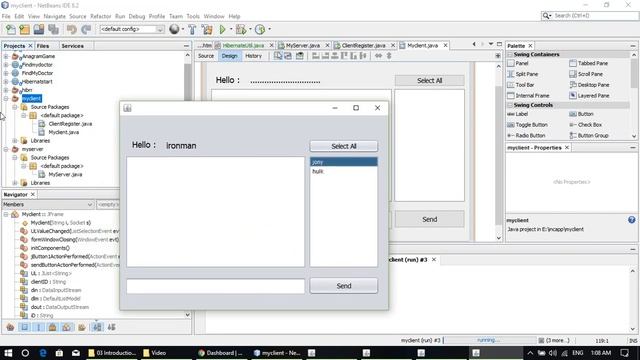Toggle Fully Qualified Names in Navigator
This screenshot has height=360, width=640.
click(x=82, y=327)
